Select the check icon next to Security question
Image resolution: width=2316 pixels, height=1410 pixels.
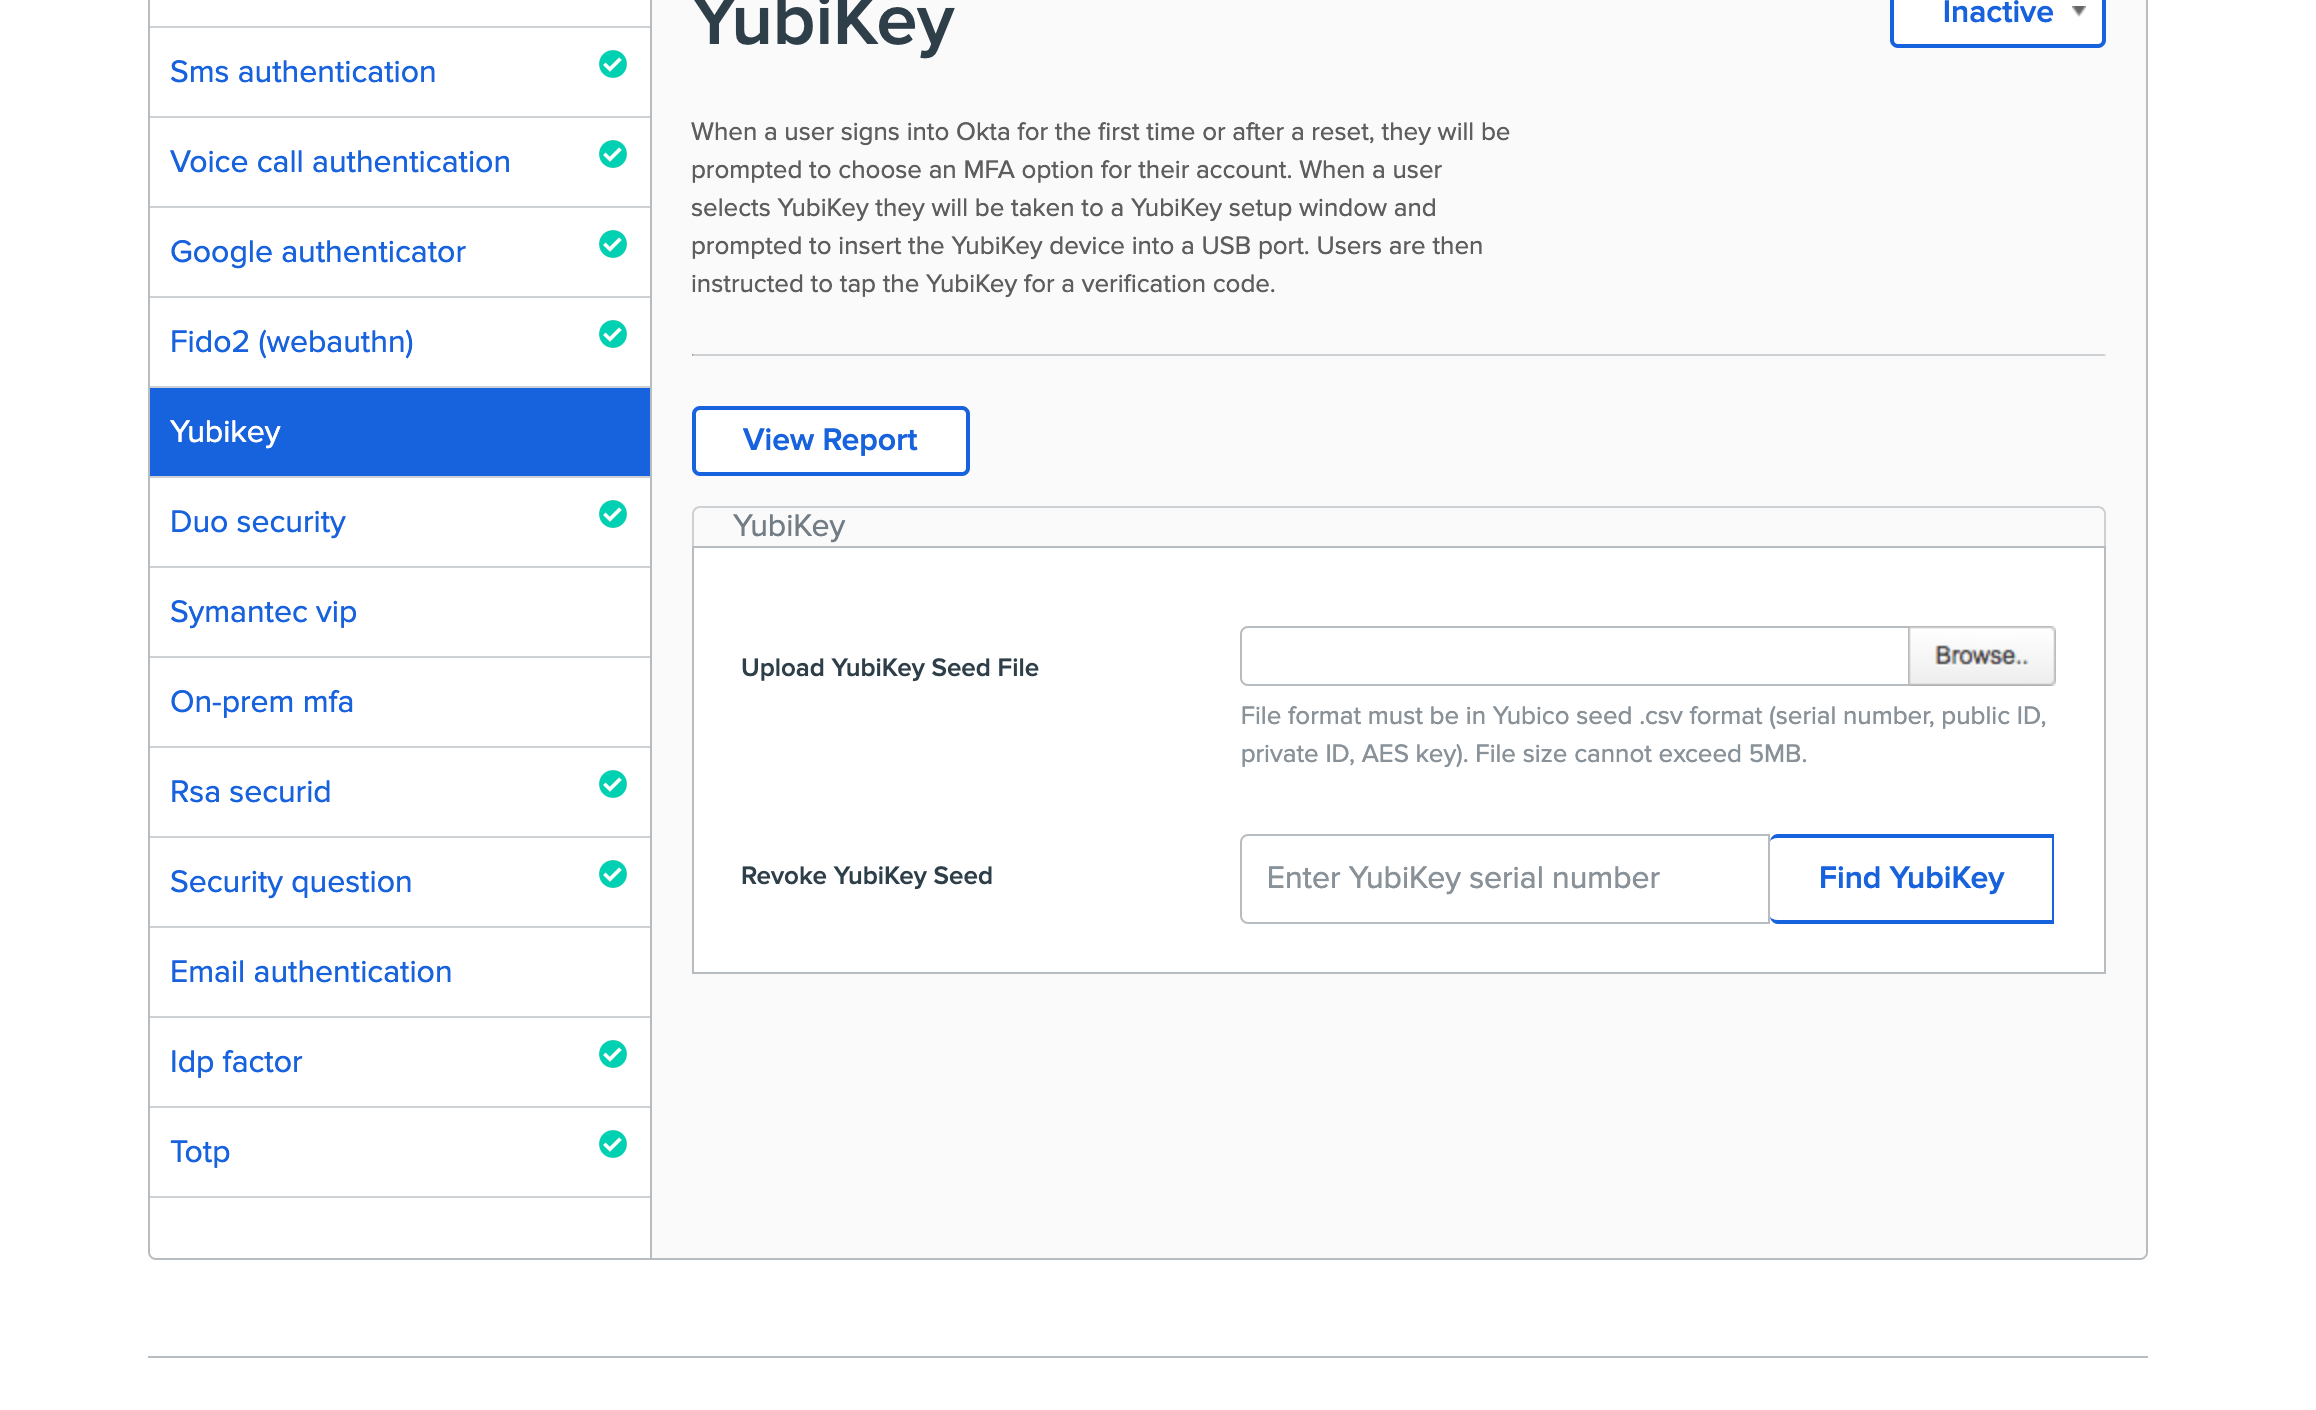tap(611, 875)
